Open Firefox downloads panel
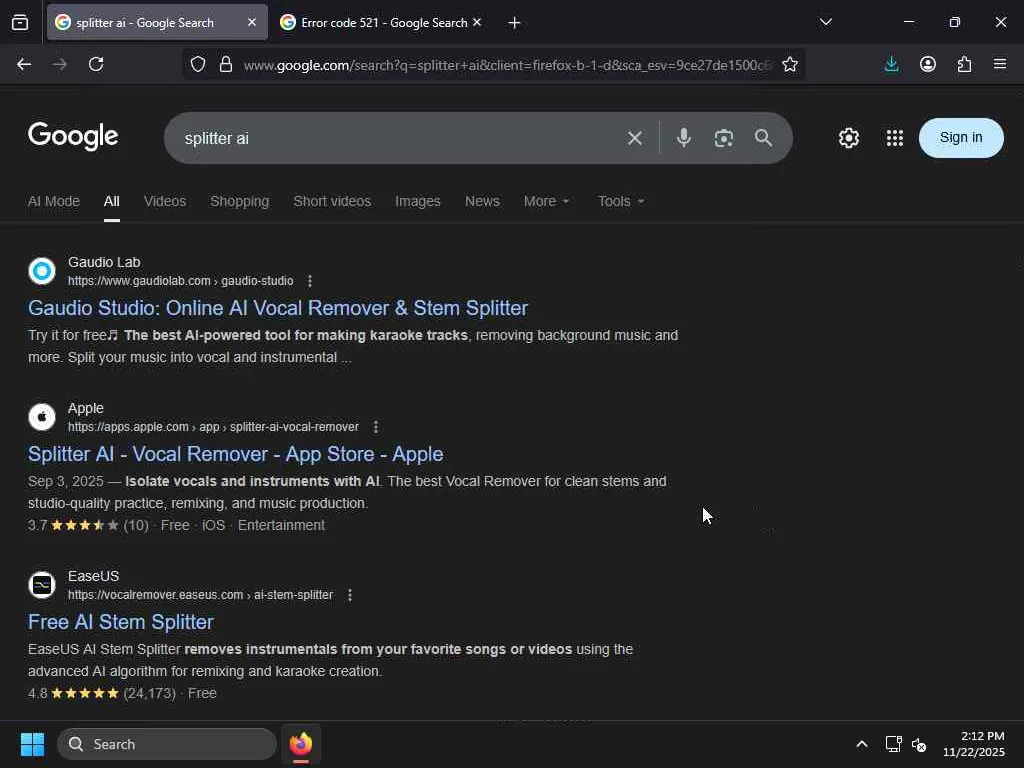The height and width of the screenshot is (768, 1024). [892, 64]
